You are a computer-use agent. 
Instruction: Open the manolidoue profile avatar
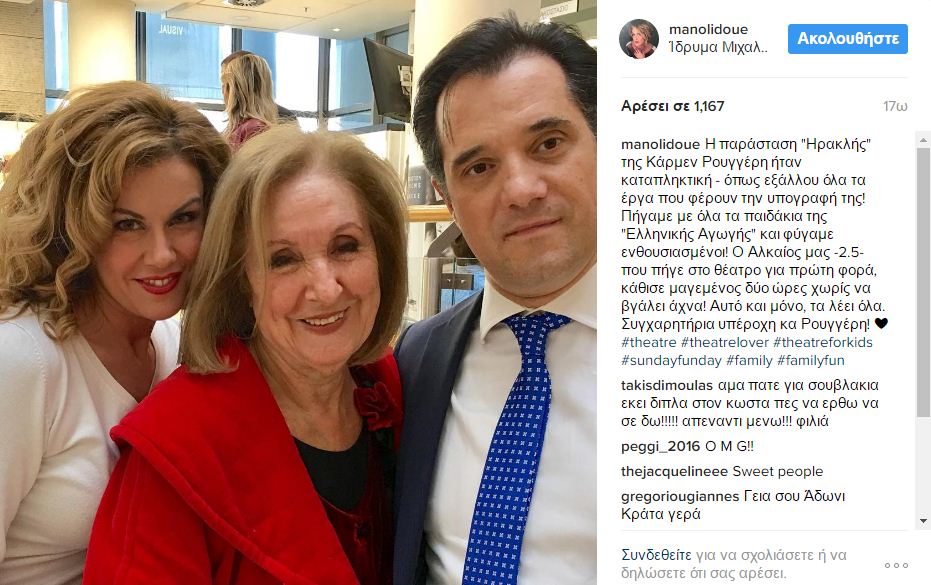[x=639, y=39]
